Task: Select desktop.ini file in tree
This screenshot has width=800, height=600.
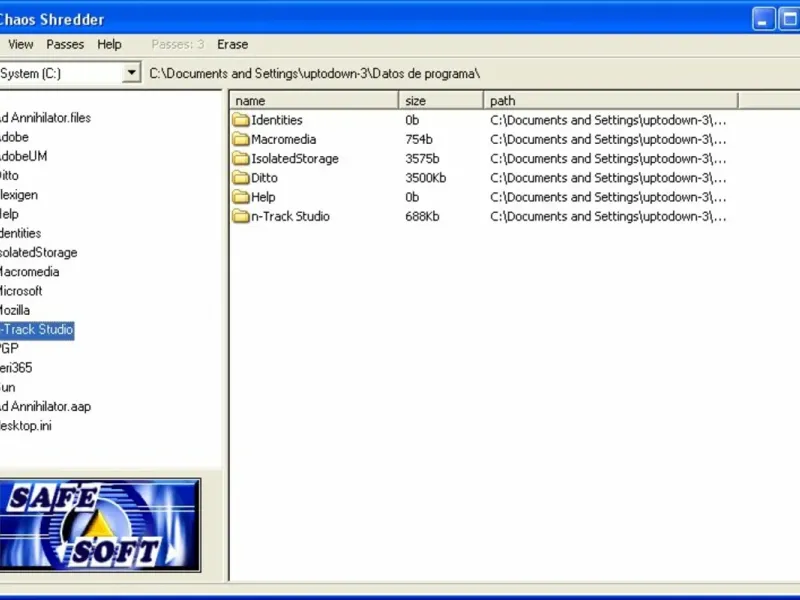Action: tap(26, 426)
